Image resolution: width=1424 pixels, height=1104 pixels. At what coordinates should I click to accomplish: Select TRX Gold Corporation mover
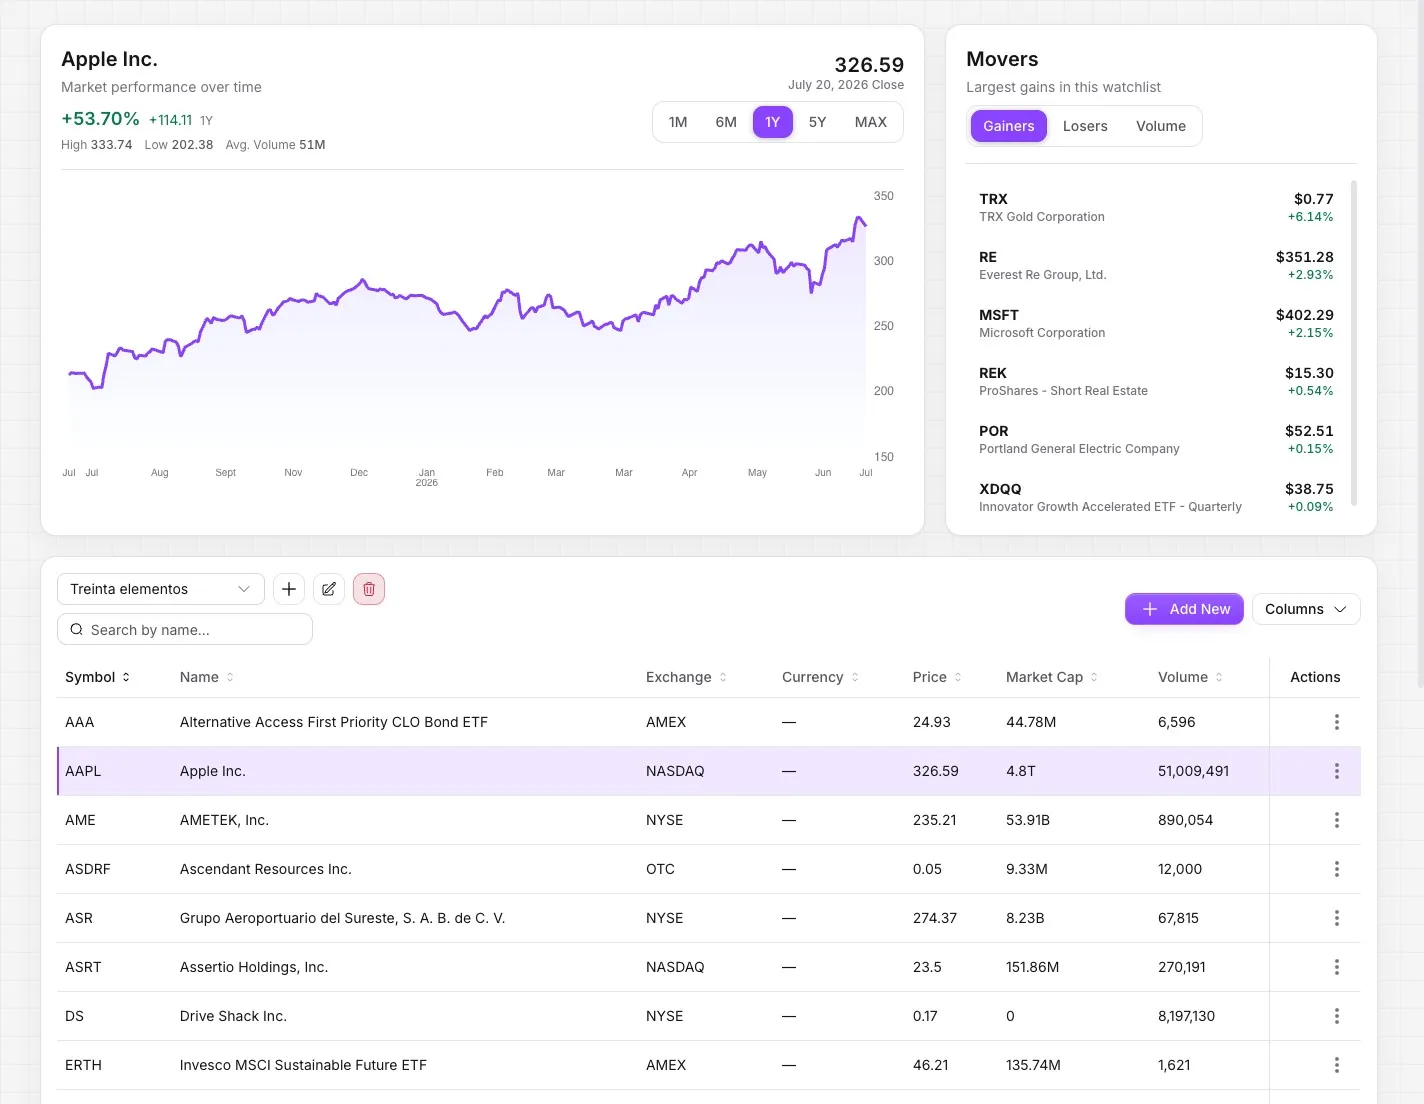pyautogui.click(x=1156, y=207)
